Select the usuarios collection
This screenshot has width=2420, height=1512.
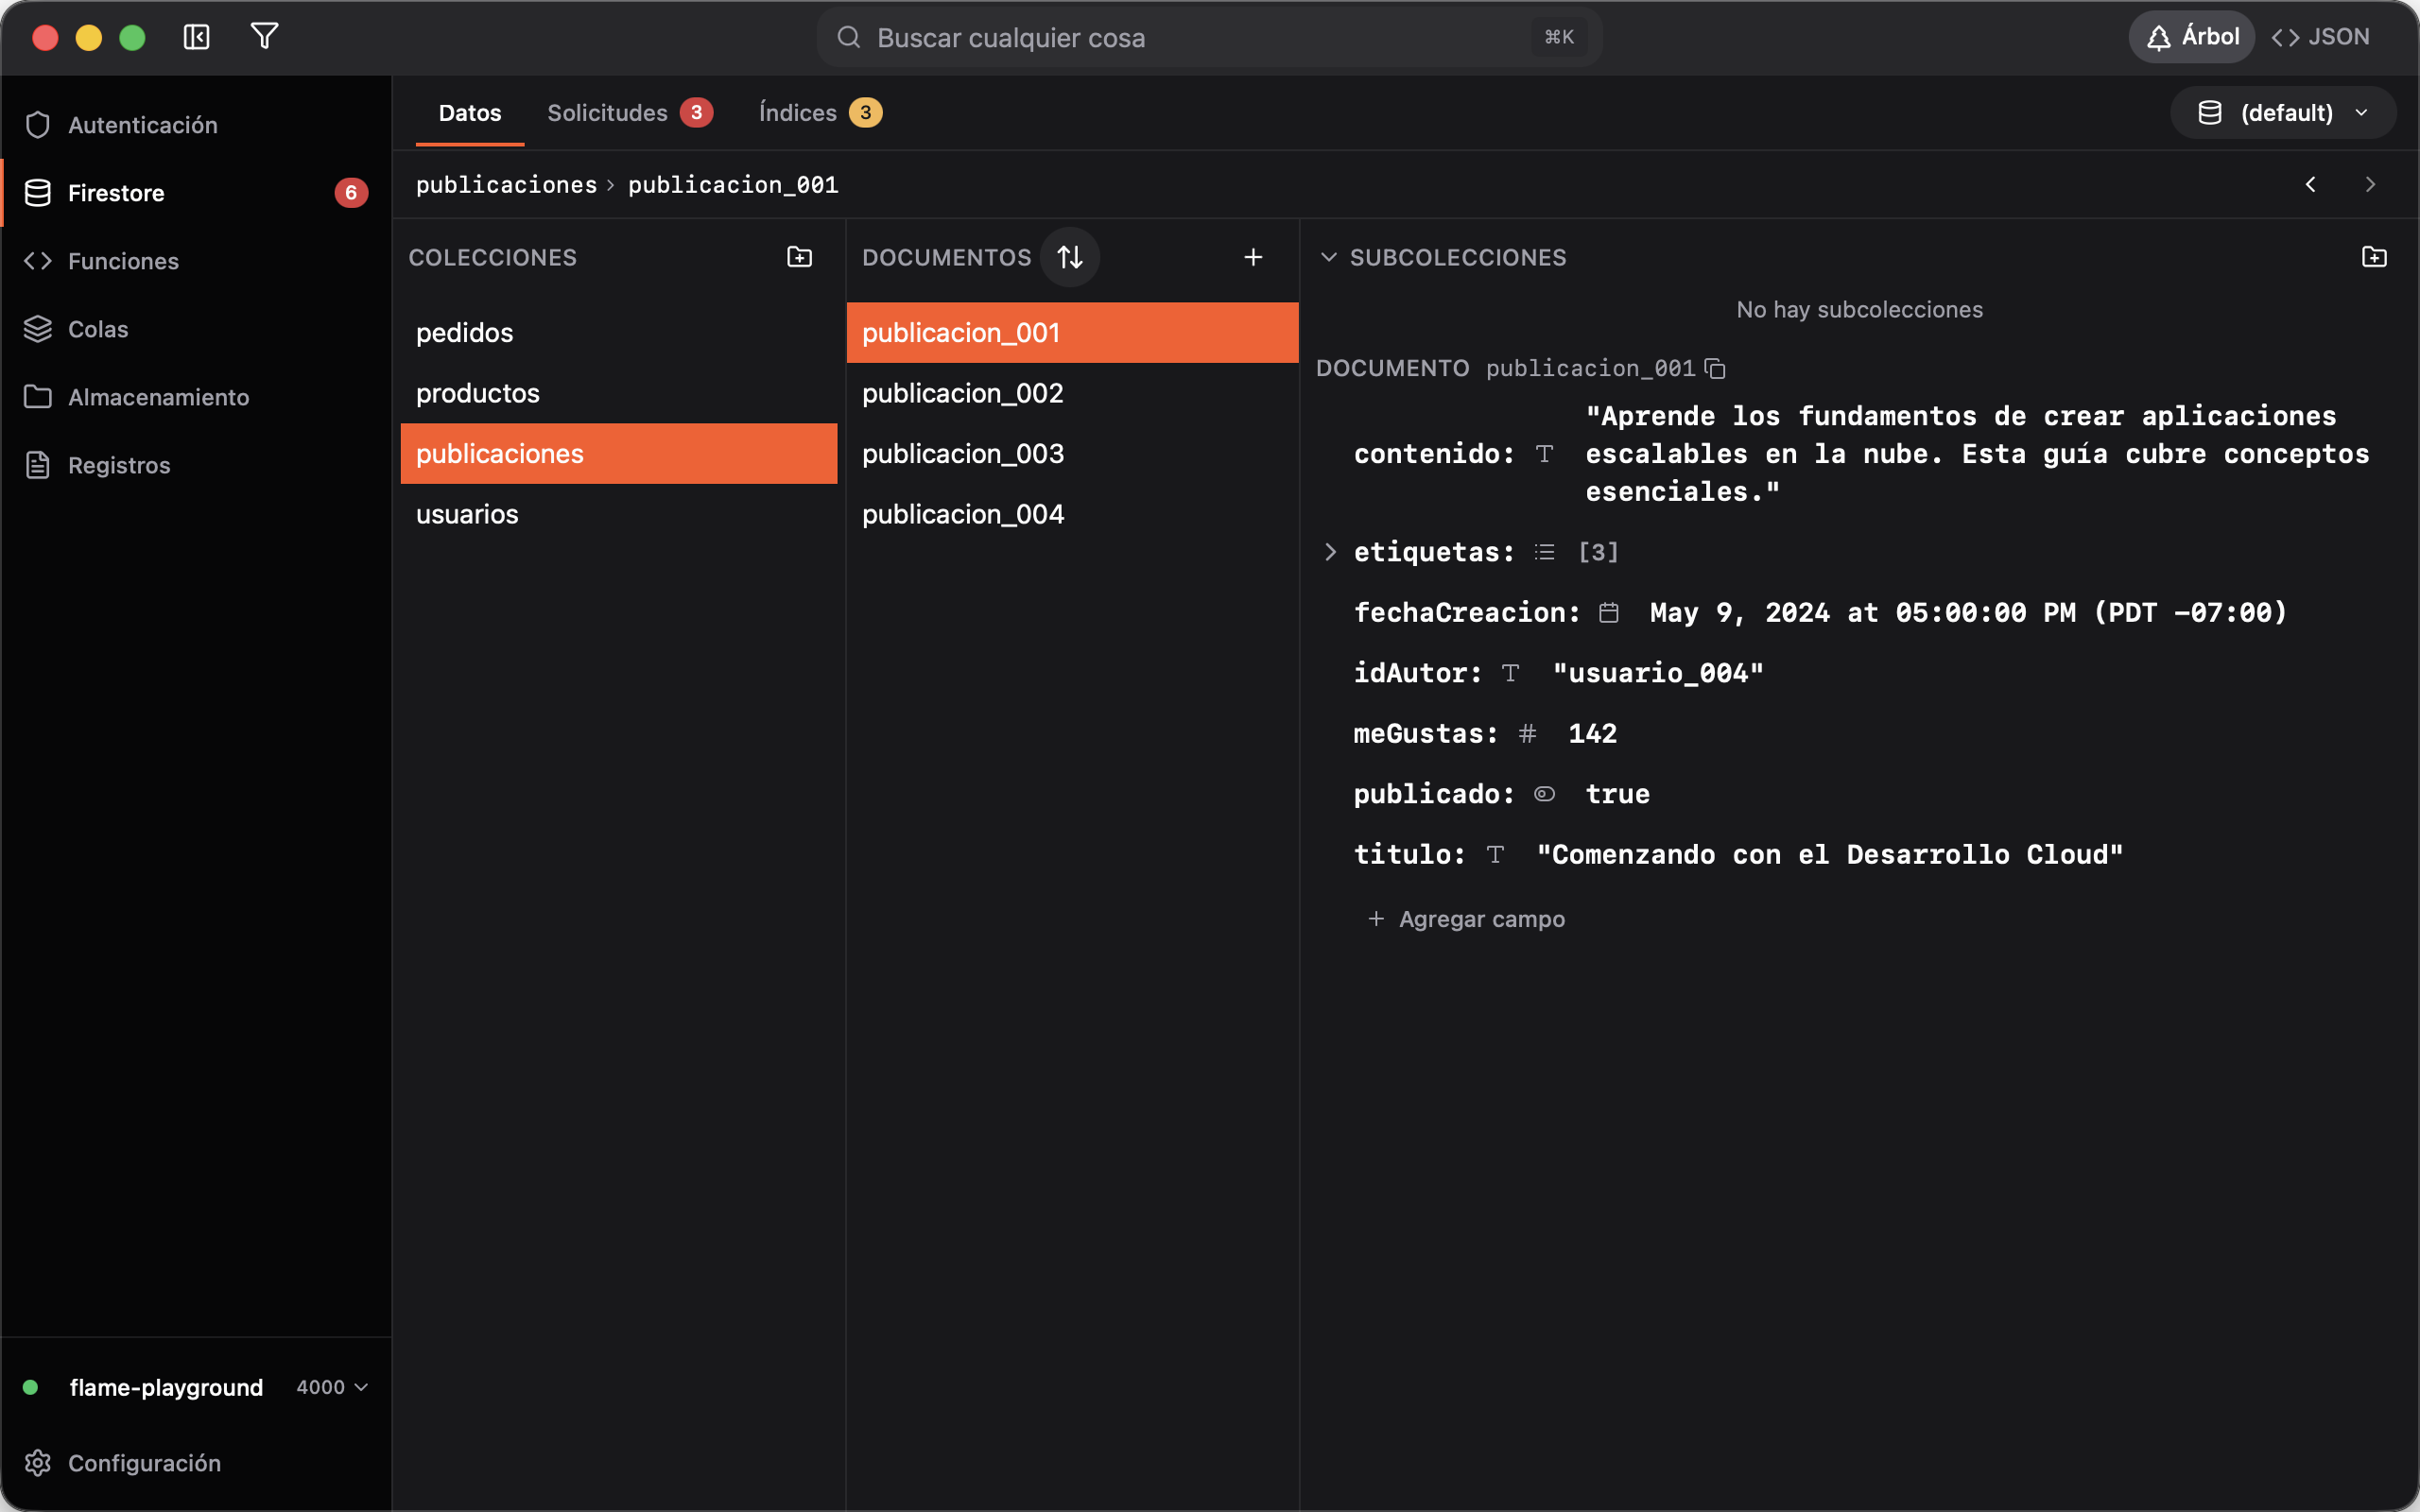pyautogui.click(x=619, y=514)
